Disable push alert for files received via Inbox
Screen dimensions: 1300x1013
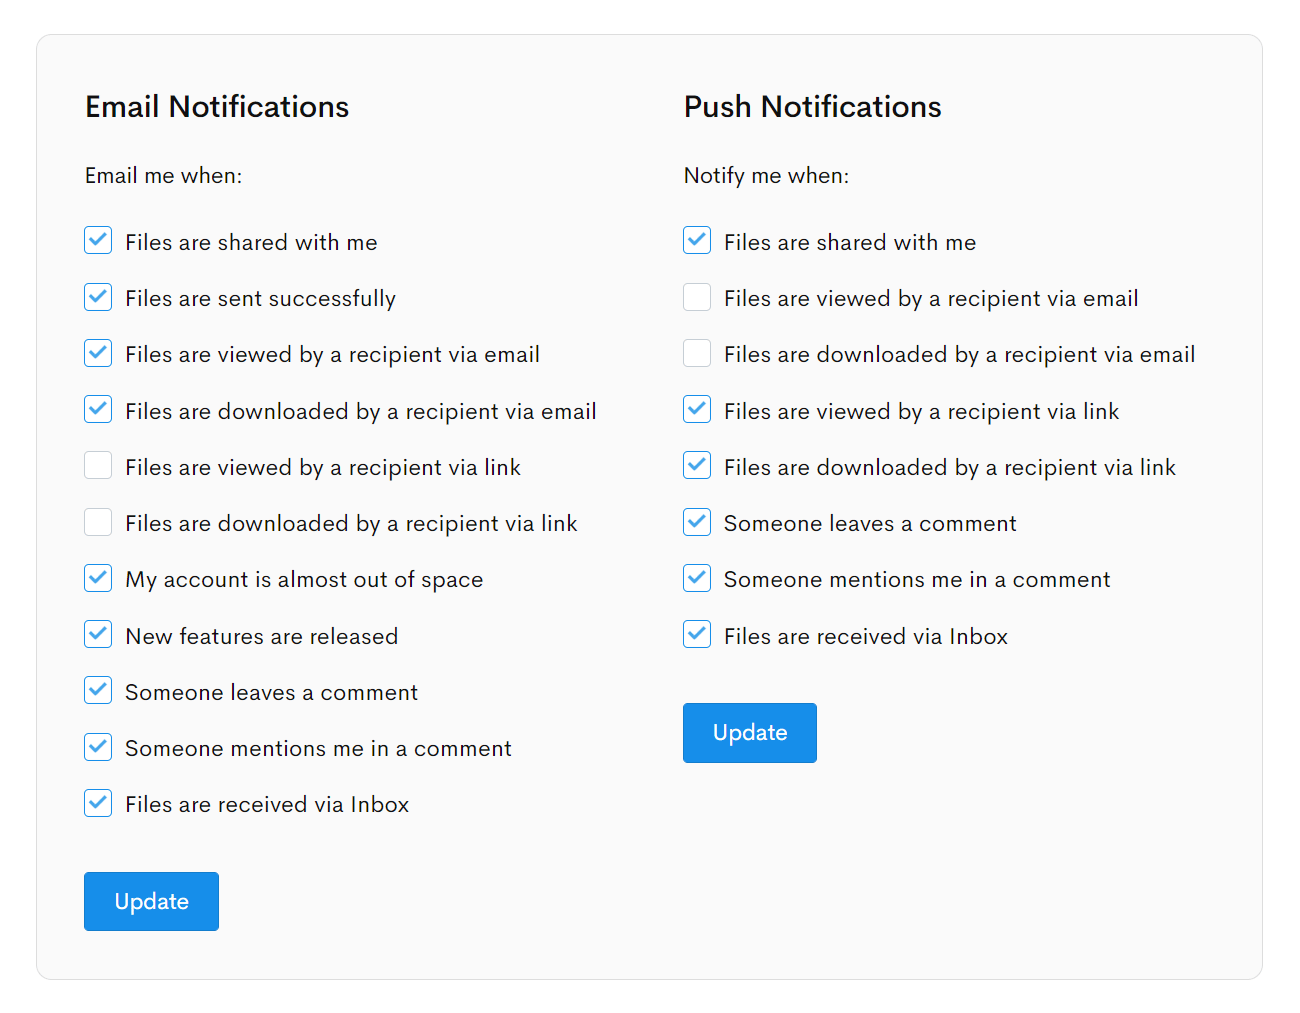[x=696, y=634]
